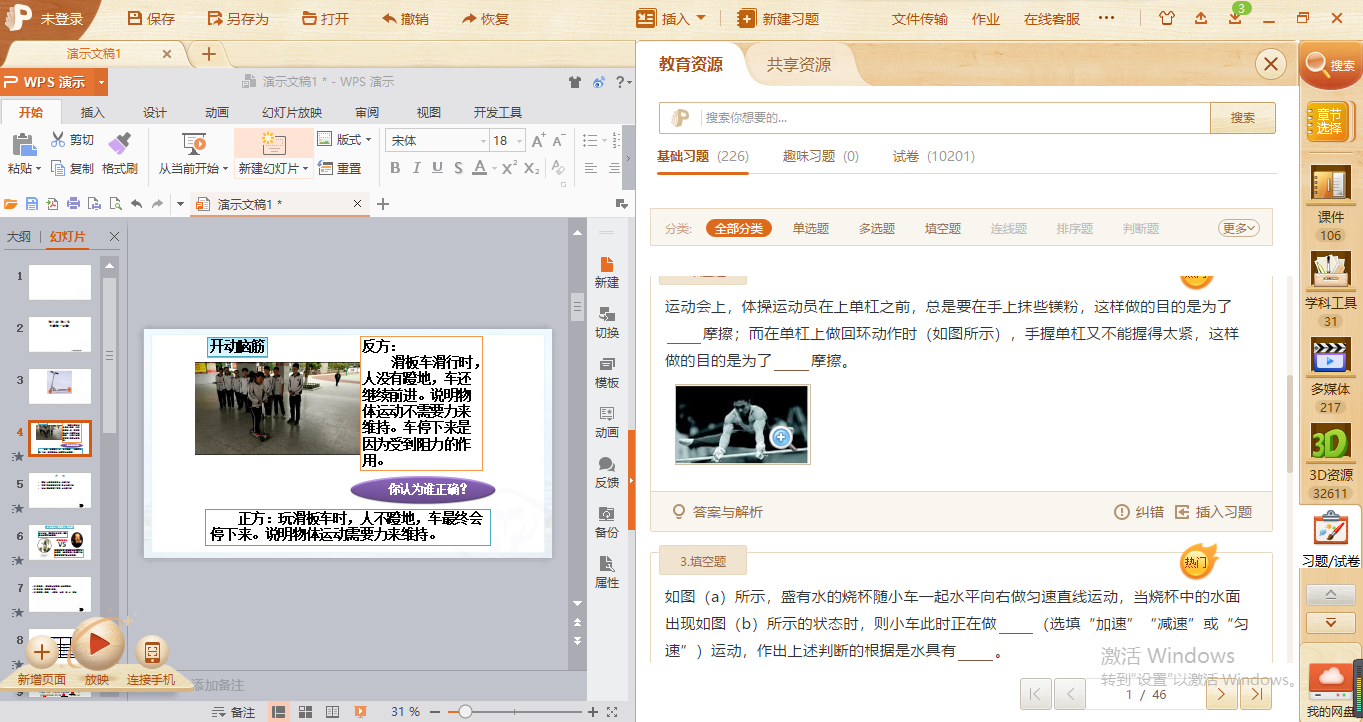1363x722 pixels.
Task: Expand the 新建幻灯片 dropdown arrow
Action: coord(306,169)
